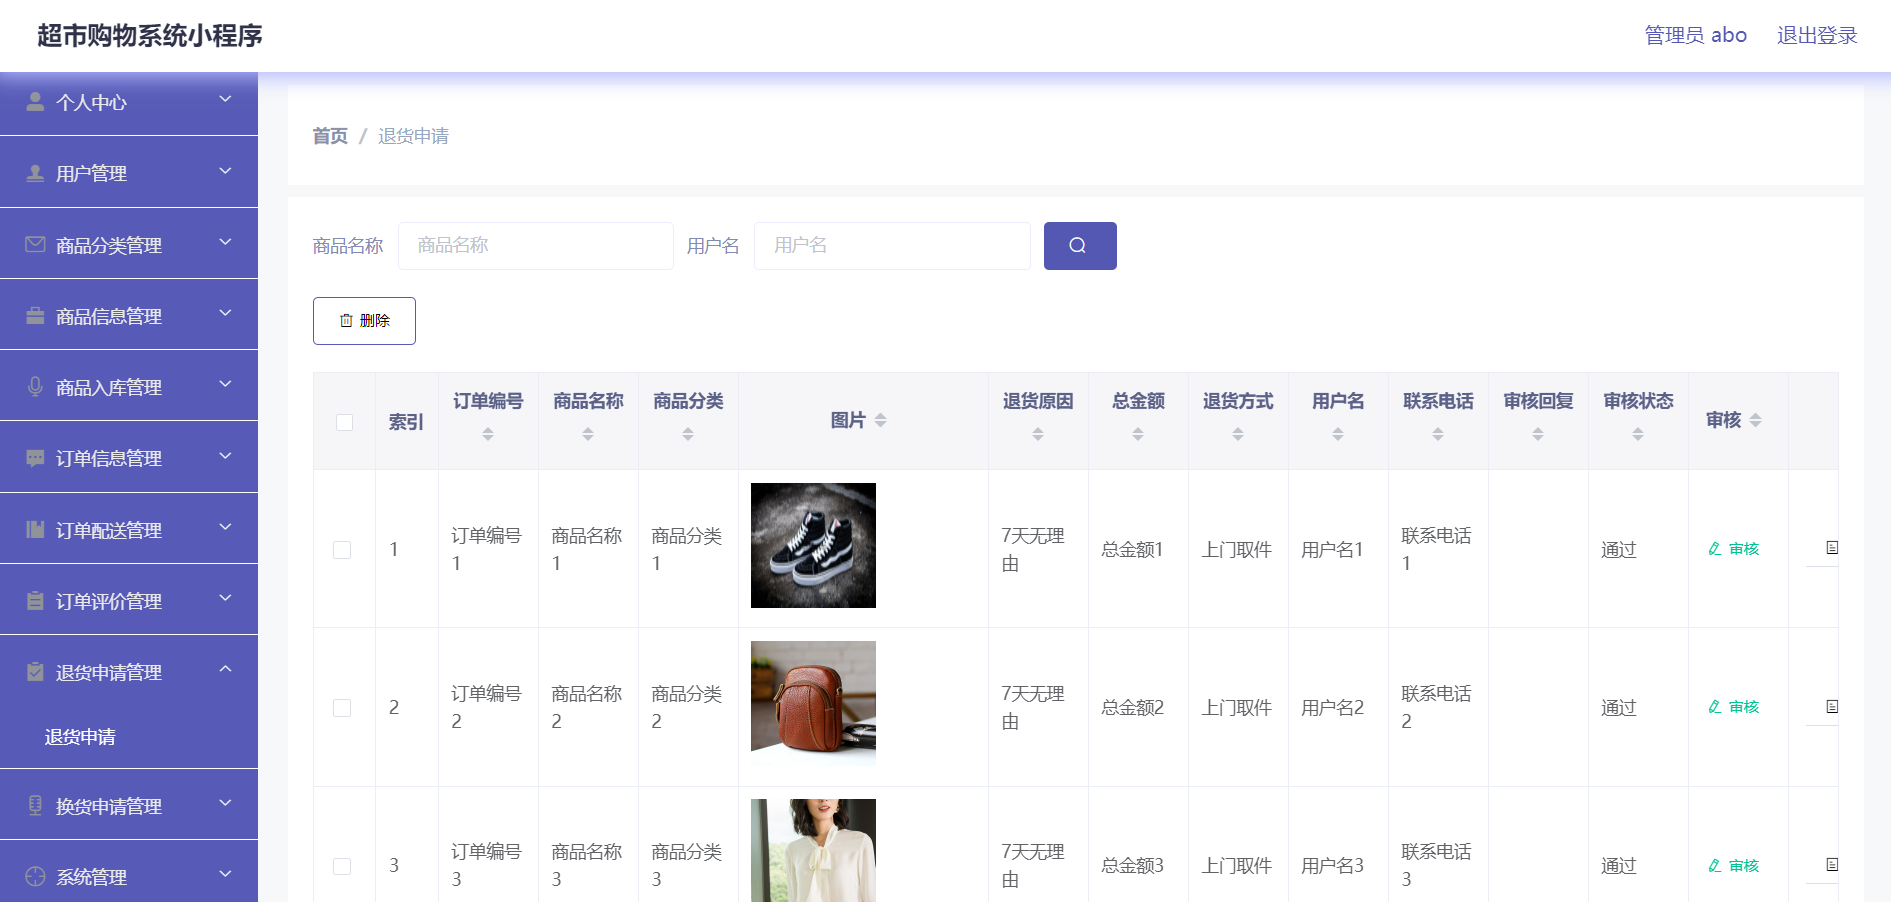Check the checkbox for row 3

(x=342, y=866)
